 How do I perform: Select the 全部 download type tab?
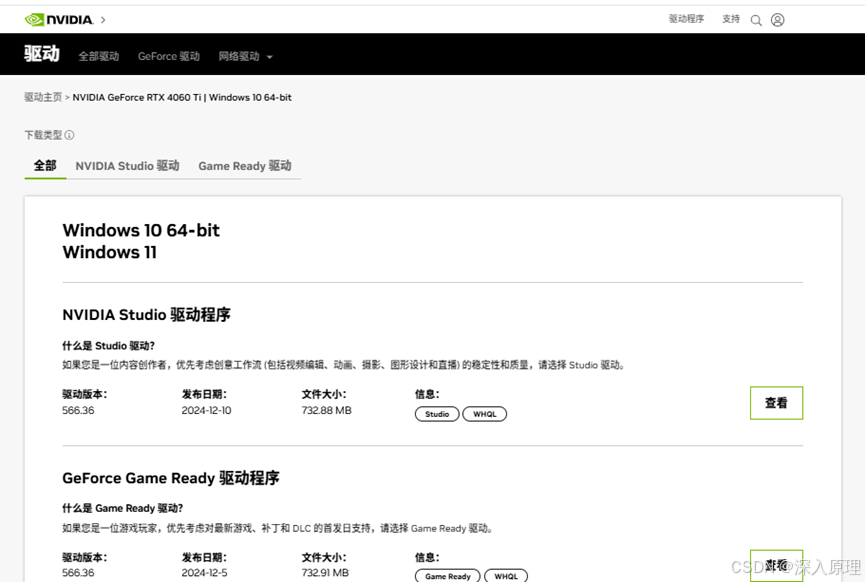click(x=45, y=165)
